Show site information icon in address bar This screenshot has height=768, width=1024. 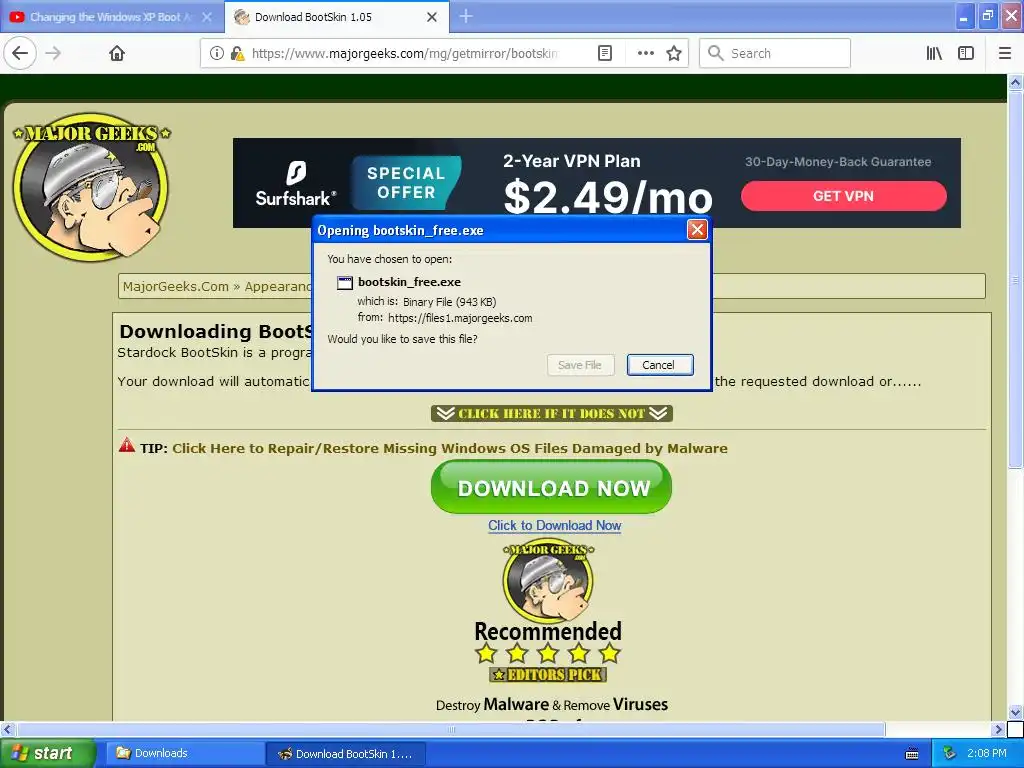[217, 54]
